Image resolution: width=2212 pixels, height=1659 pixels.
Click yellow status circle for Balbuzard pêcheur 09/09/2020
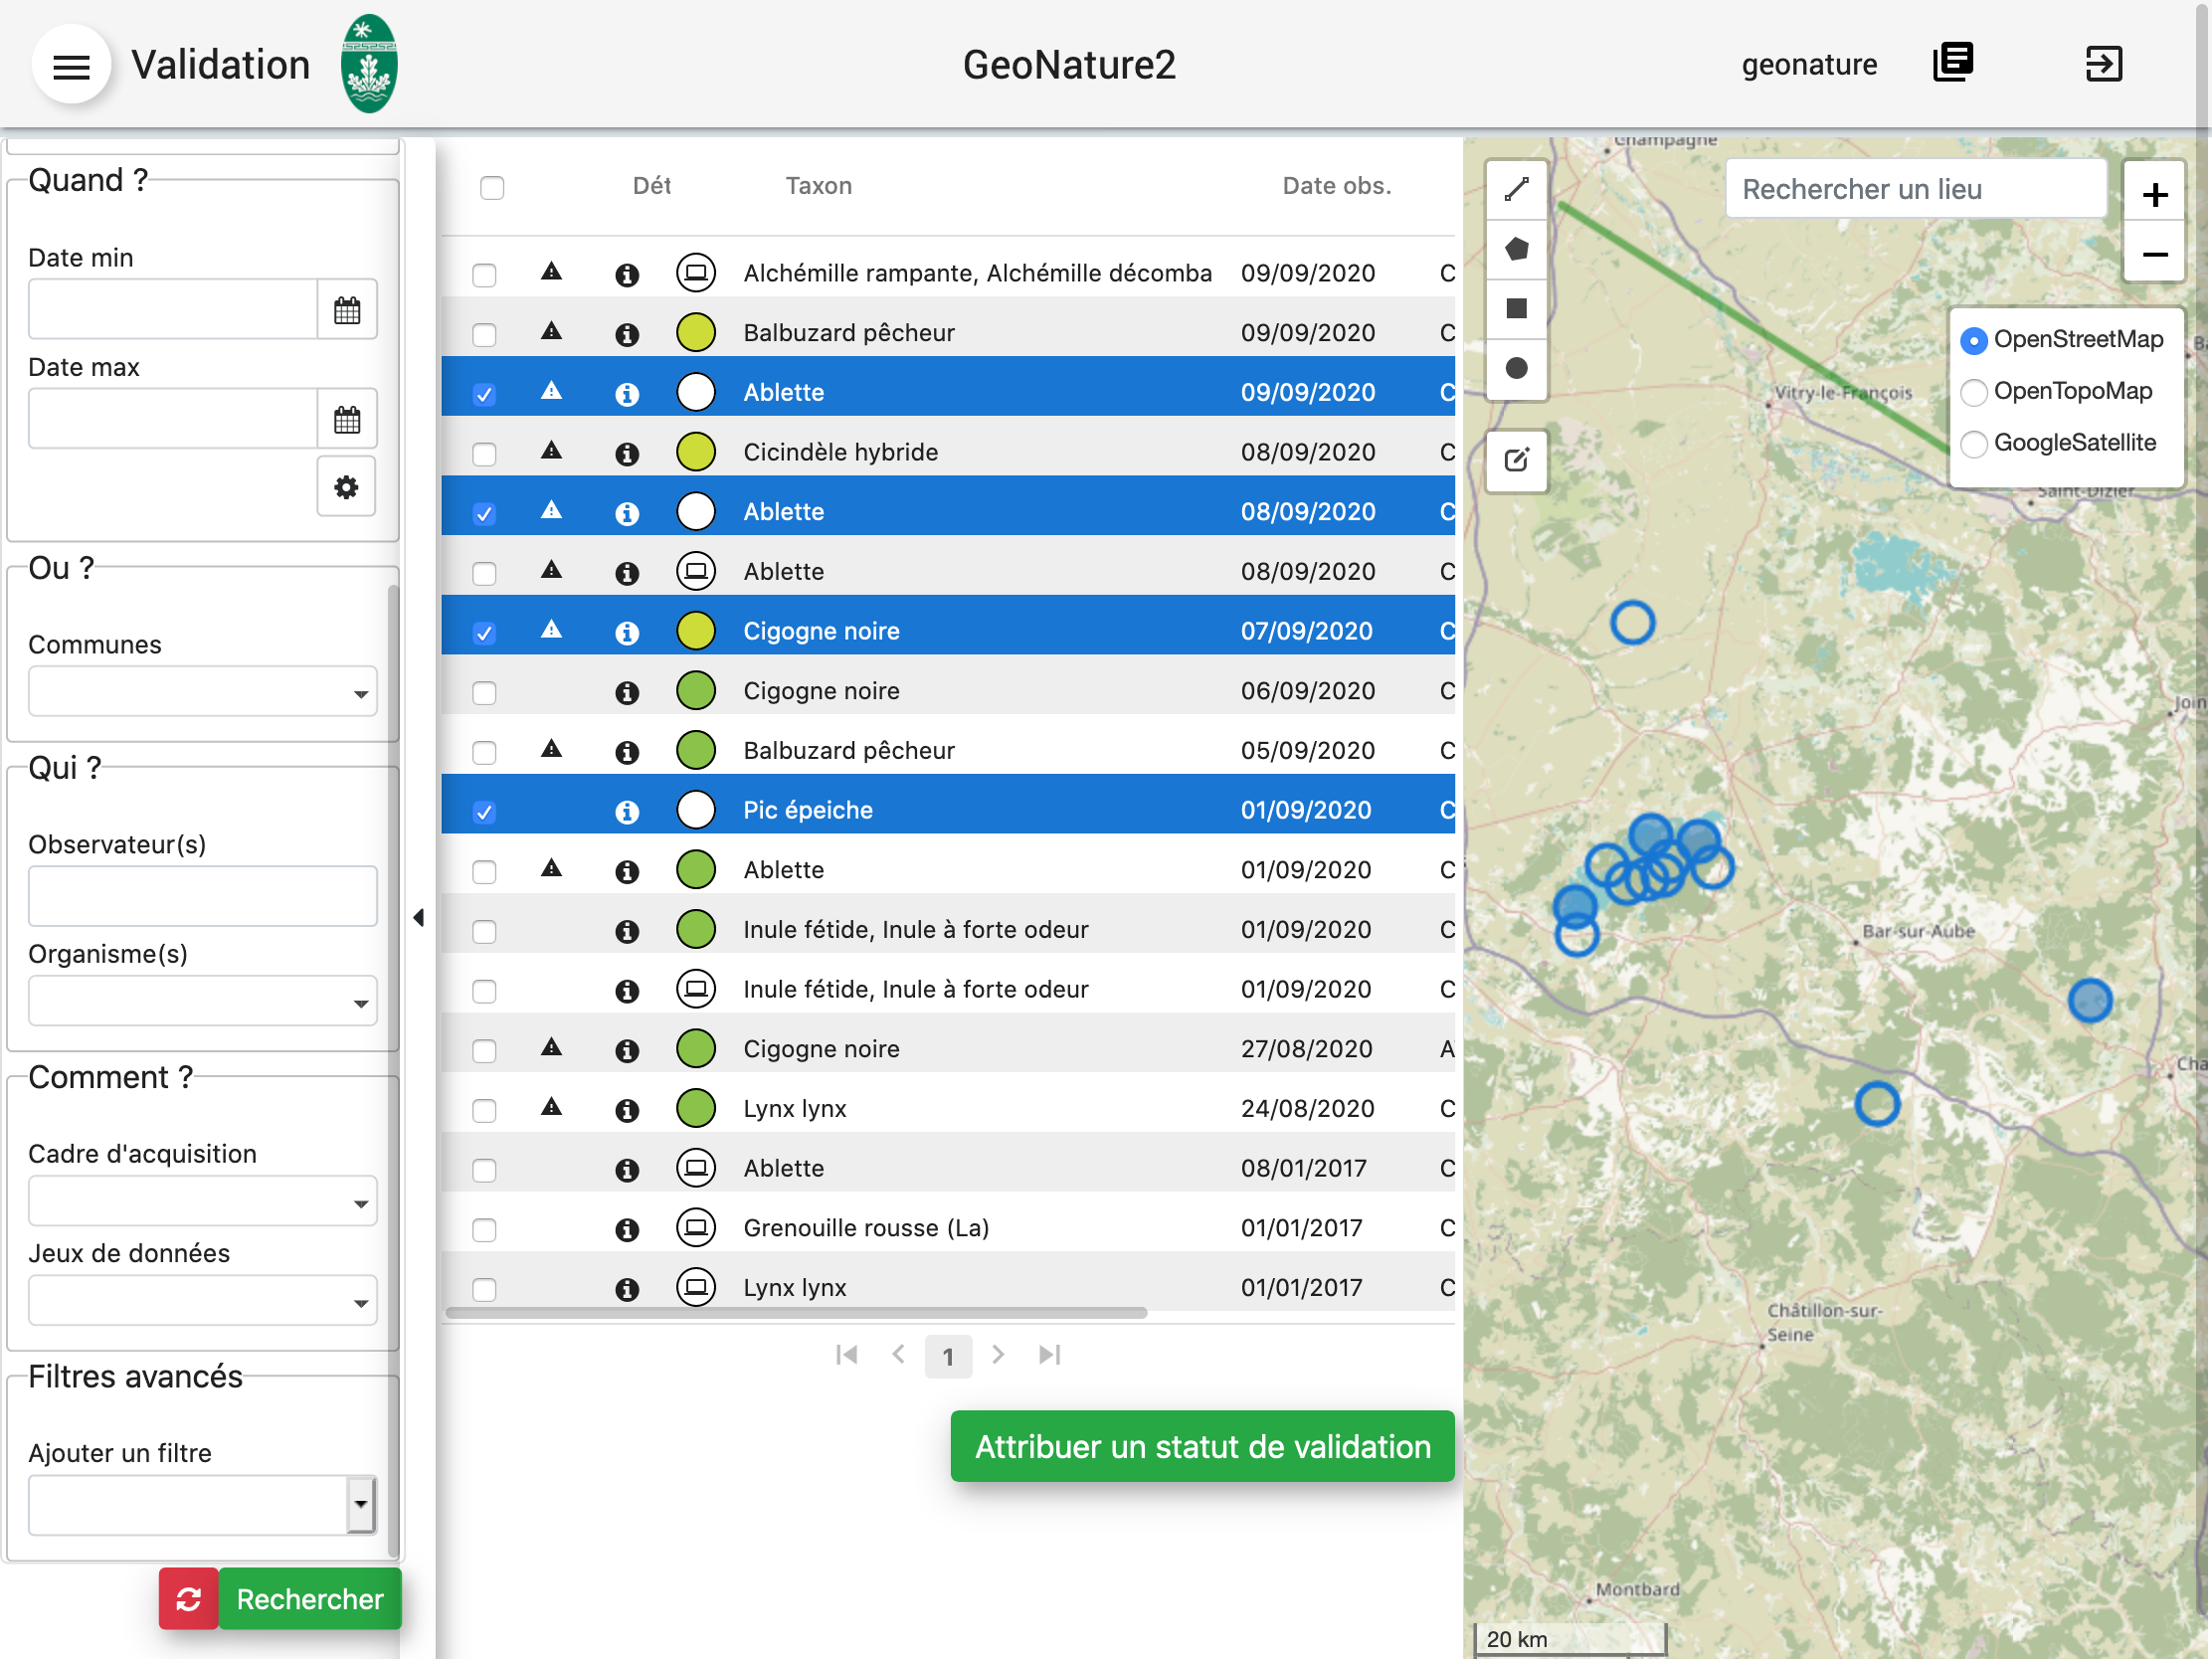(x=696, y=333)
